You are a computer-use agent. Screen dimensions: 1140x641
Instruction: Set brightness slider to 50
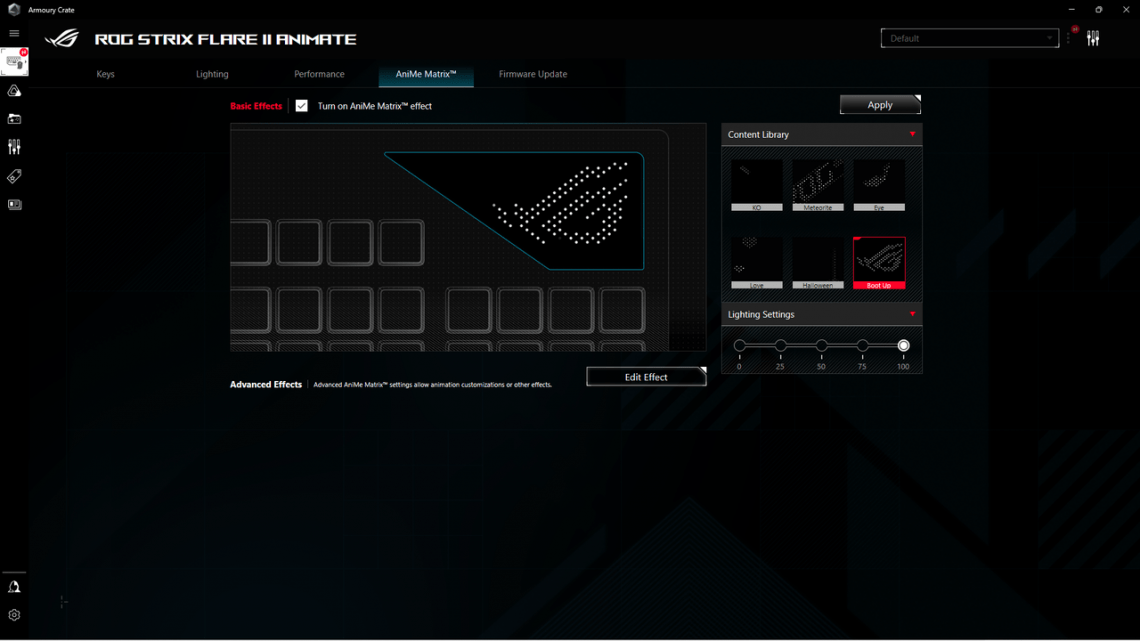coord(821,345)
